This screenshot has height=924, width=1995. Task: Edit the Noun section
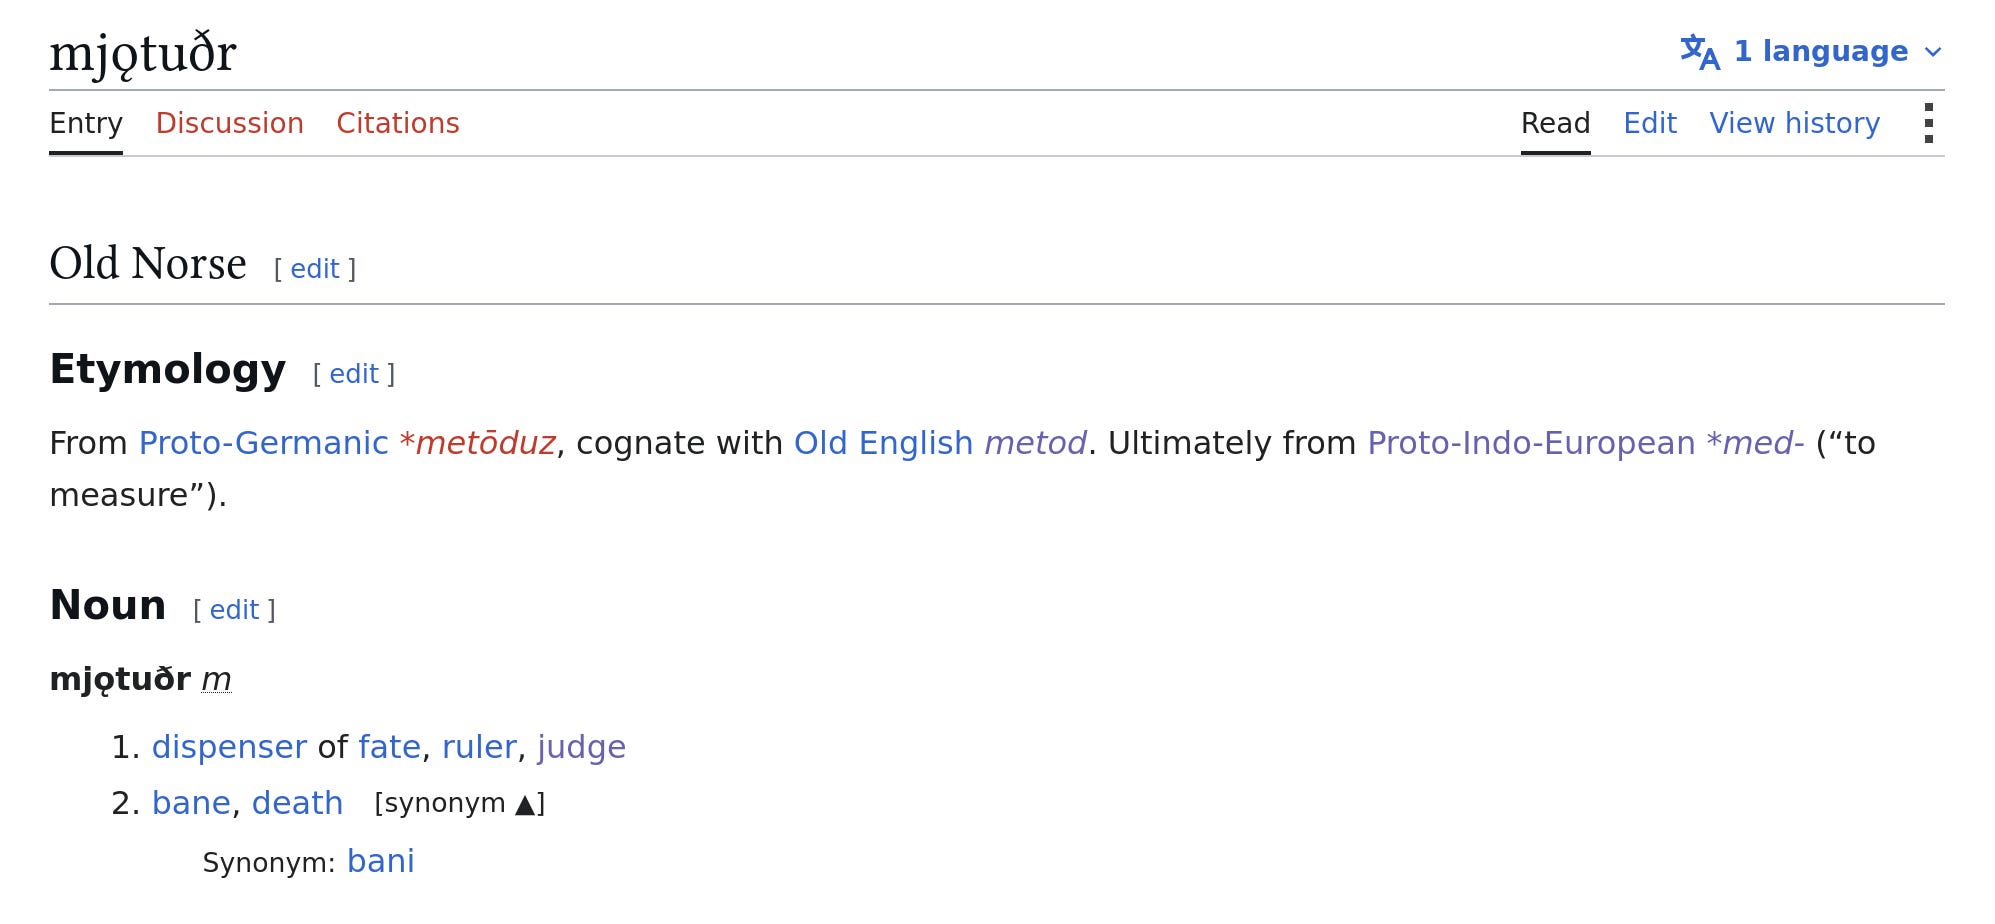pos(234,610)
